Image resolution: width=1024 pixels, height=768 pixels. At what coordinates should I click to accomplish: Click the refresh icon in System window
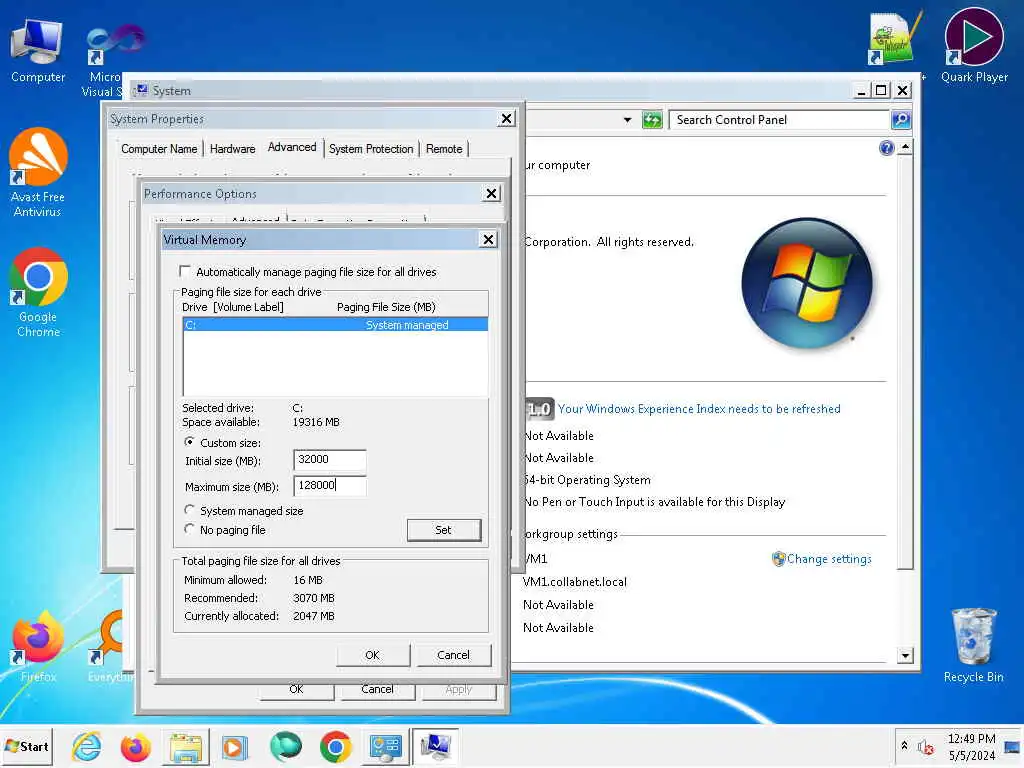(652, 120)
